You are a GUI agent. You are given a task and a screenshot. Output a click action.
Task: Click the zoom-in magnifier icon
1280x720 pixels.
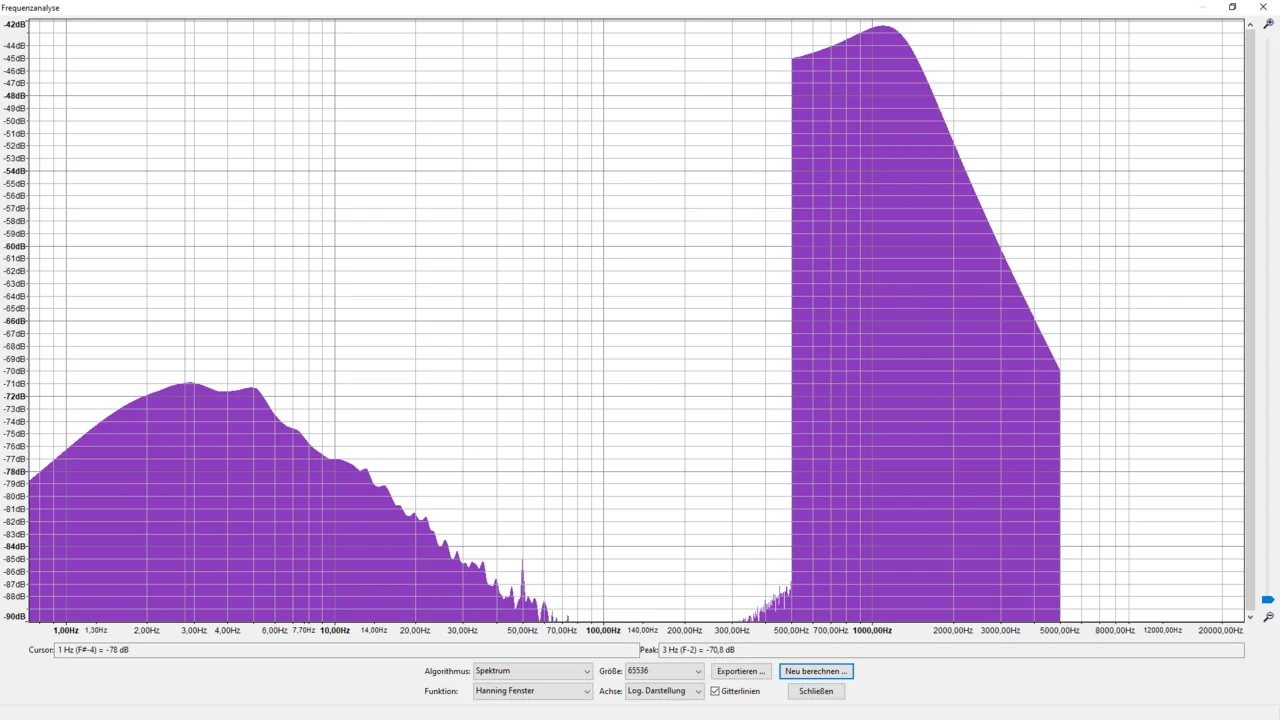(x=1268, y=24)
